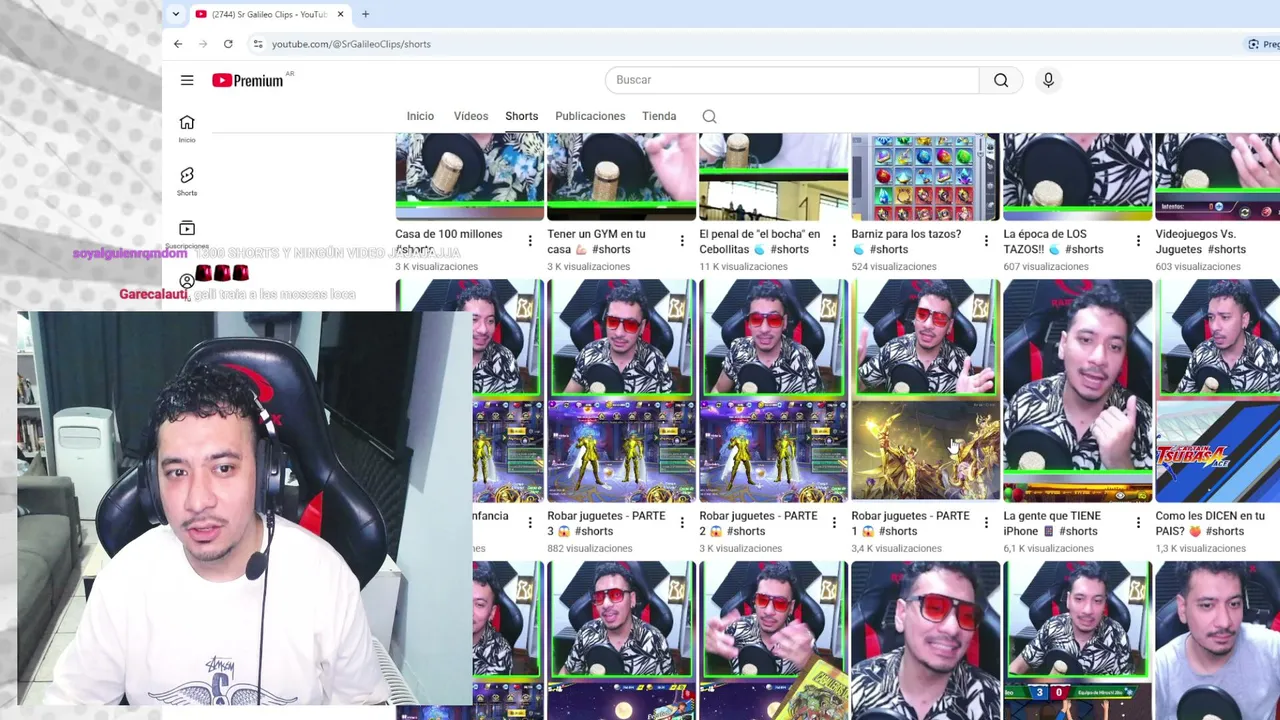Open more options for the Cebollitas short

click(834, 241)
